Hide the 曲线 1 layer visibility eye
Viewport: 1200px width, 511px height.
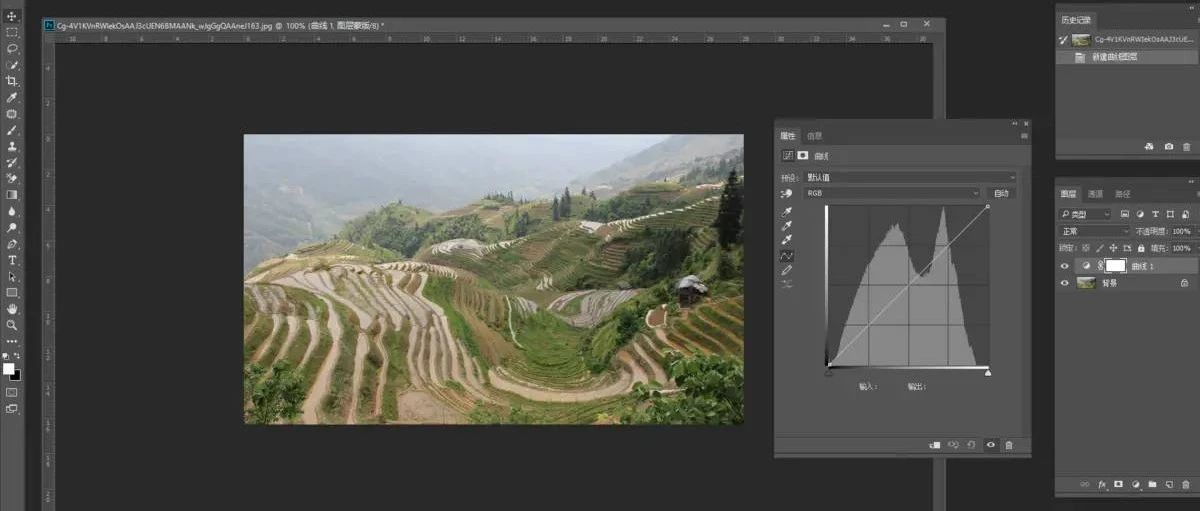1066,266
